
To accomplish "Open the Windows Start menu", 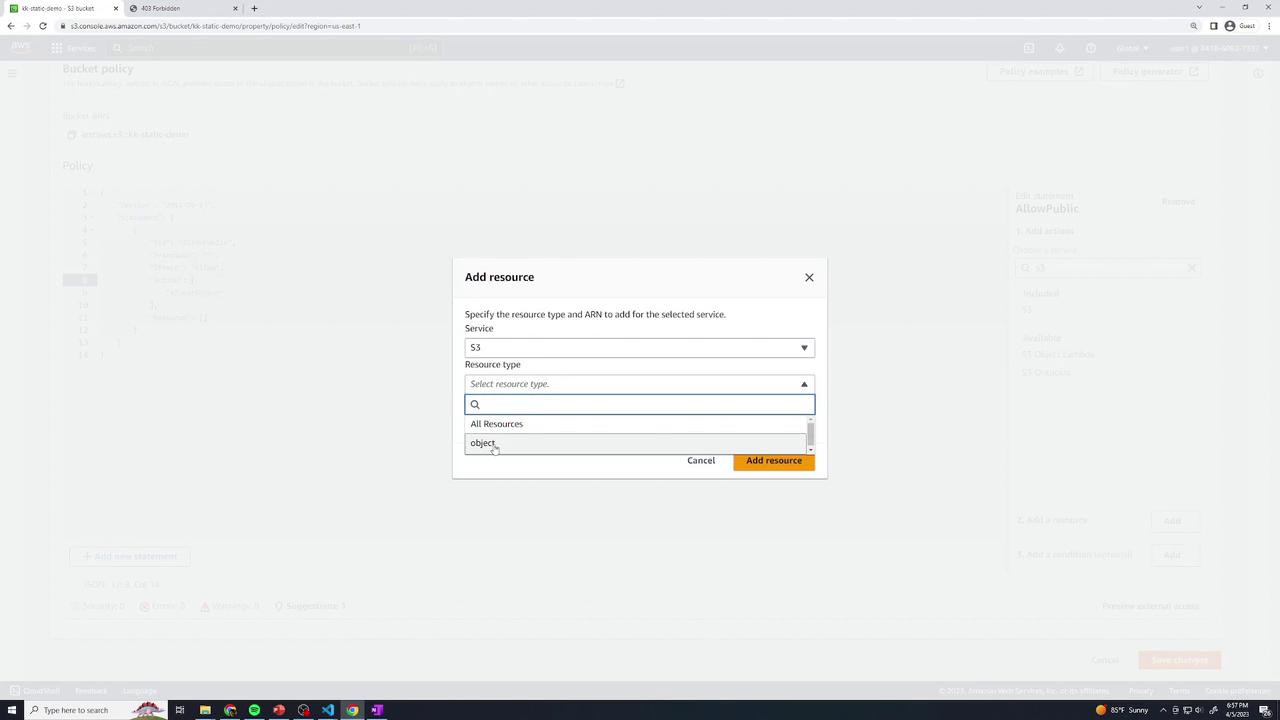I will click(x=12, y=710).
